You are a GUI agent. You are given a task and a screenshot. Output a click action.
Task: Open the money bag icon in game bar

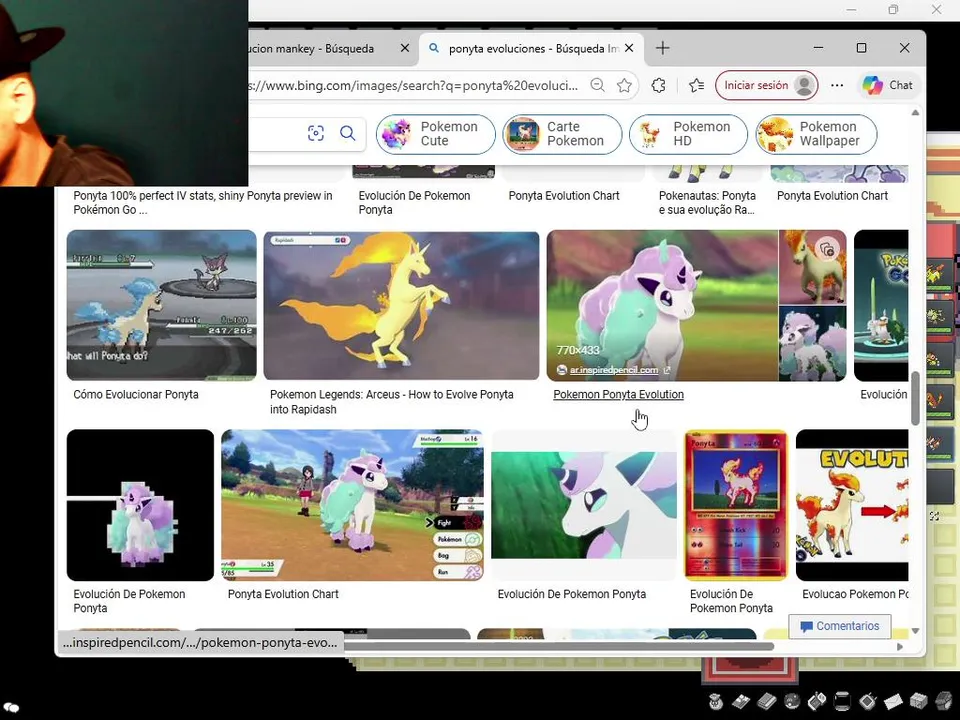(715, 701)
